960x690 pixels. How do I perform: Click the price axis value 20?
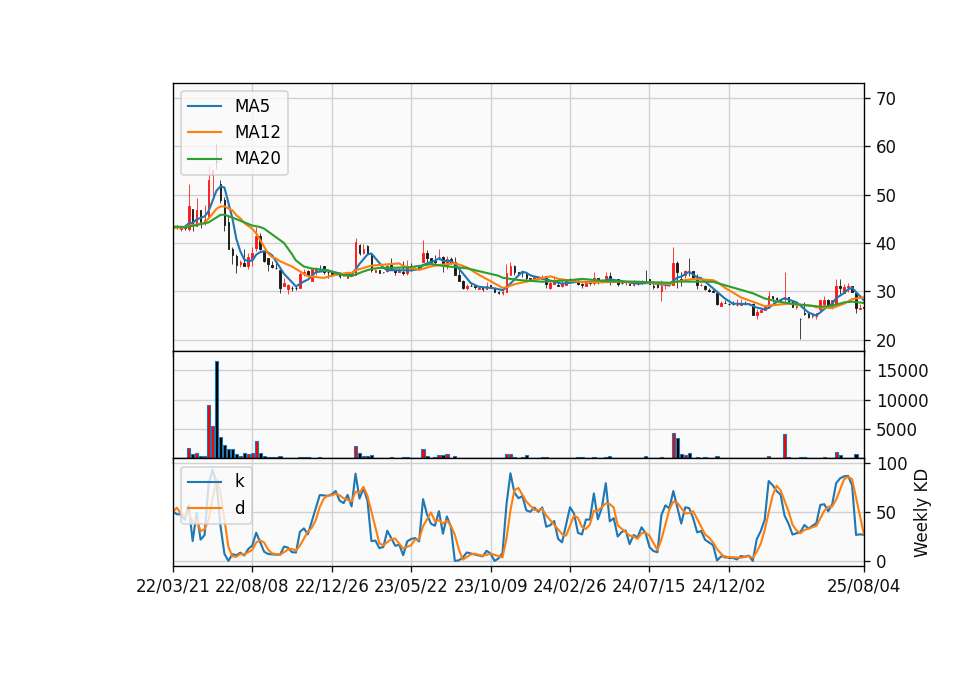[886, 340]
